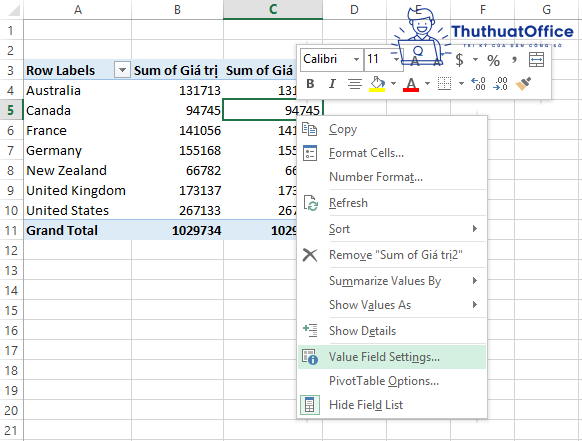Open font size 11 dropdown
The width and height of the screenshot is (582, 441).
point(396,59)
